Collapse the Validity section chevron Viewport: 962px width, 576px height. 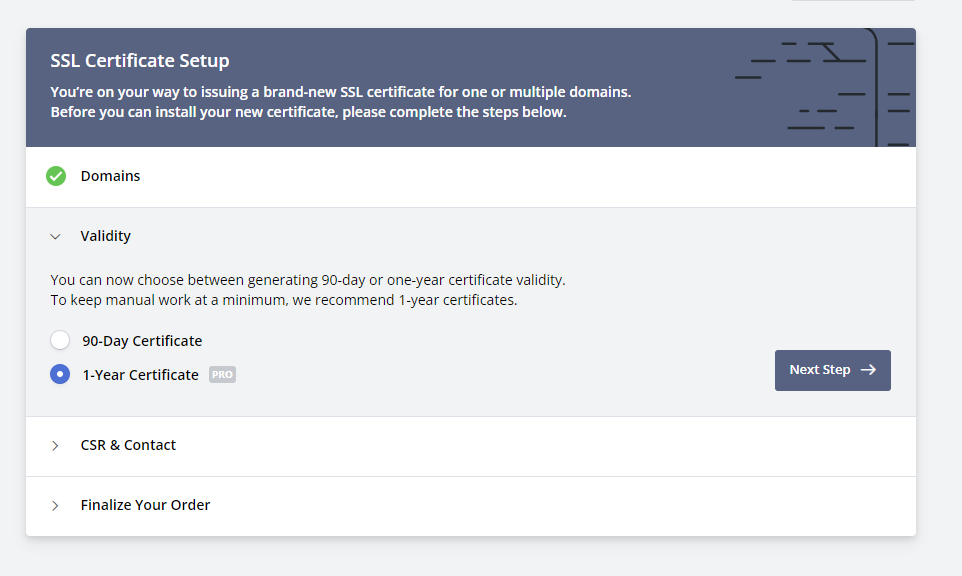tap(56, 237)
